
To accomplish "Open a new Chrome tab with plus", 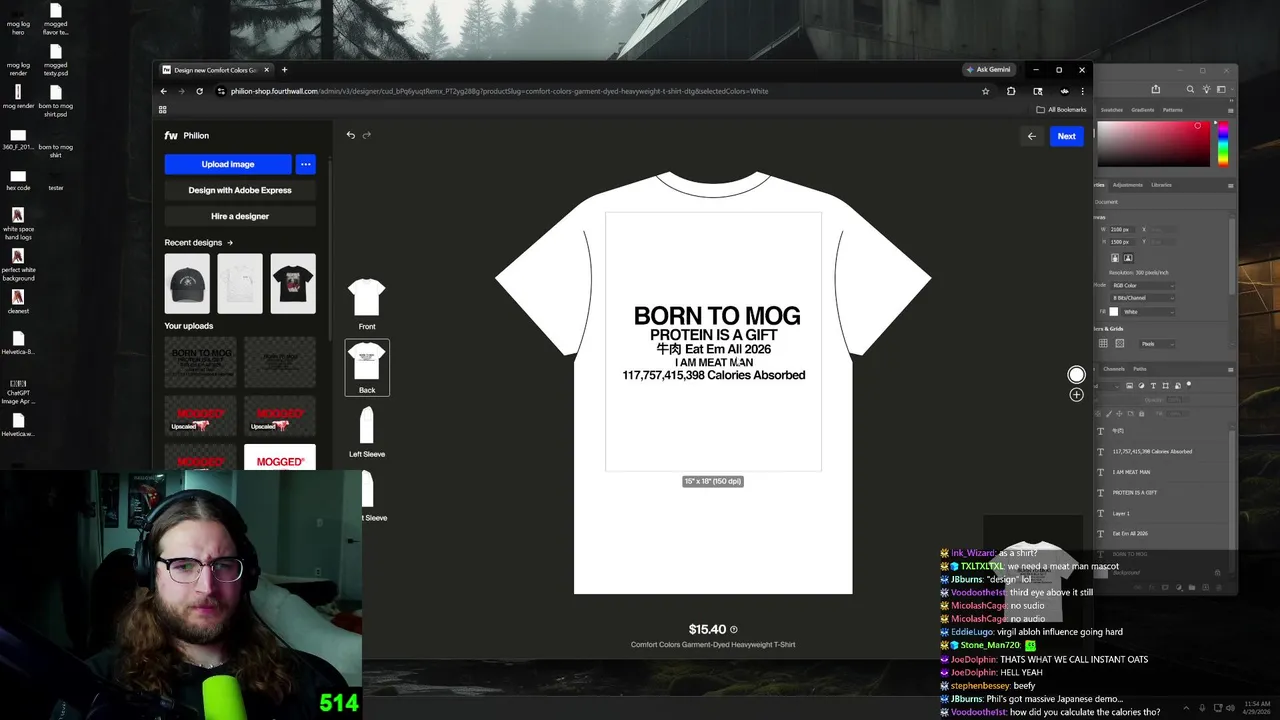I will [x=284, y=70].
